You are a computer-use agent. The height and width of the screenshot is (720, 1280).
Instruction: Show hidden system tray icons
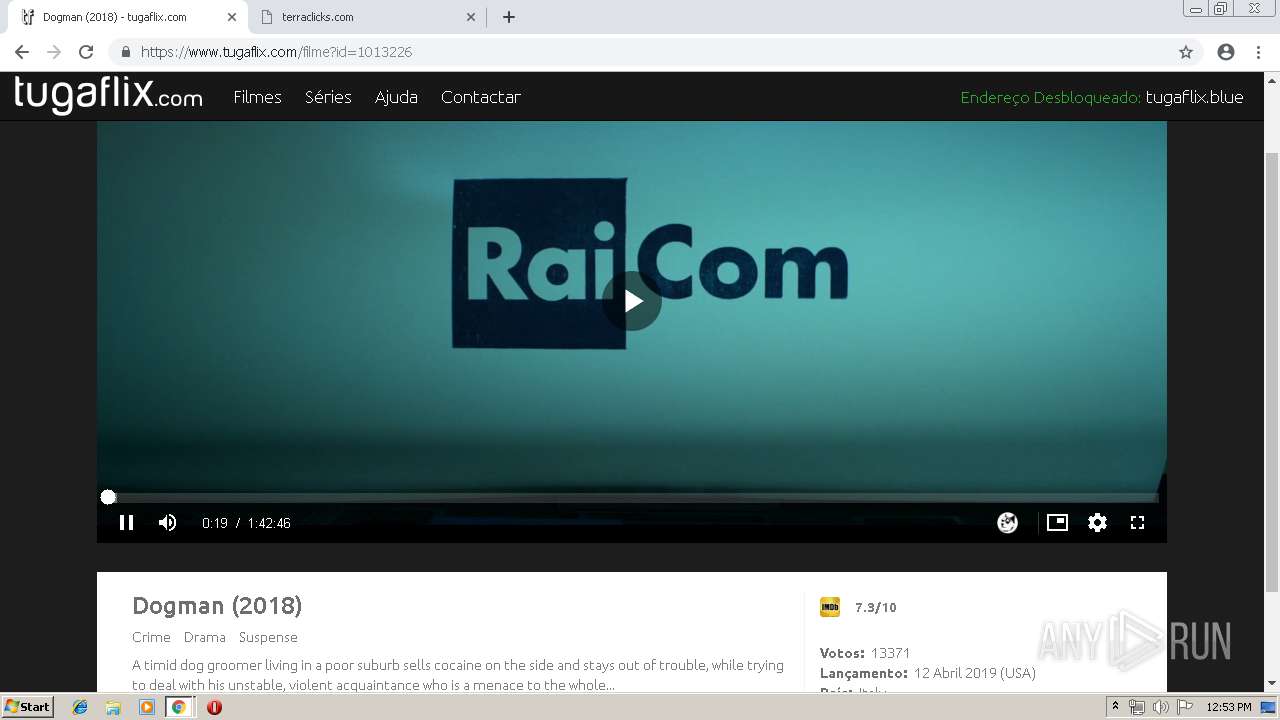pos(1116,707)
